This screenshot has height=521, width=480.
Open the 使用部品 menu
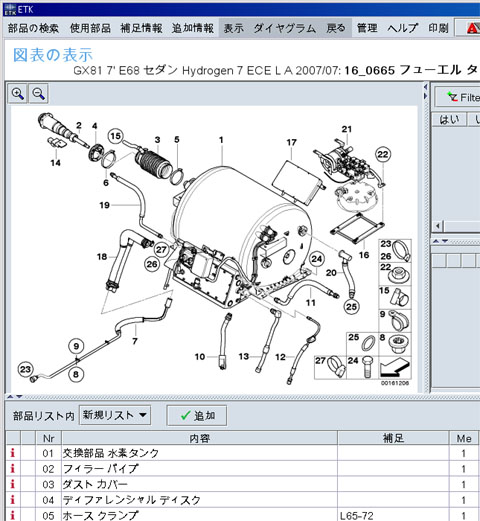(90, 28)
